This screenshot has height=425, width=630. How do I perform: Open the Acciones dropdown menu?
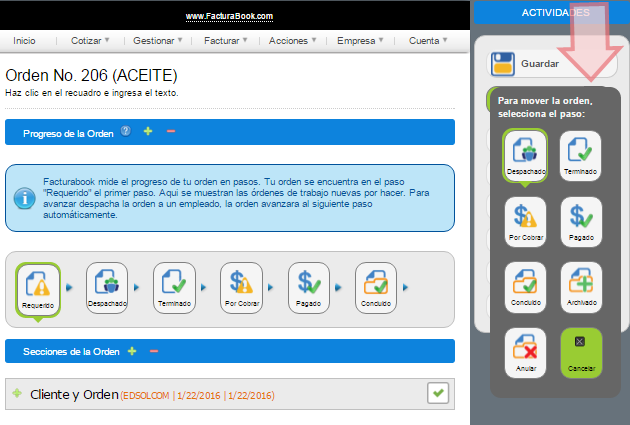pyautogui.click(x=292, y=41)
